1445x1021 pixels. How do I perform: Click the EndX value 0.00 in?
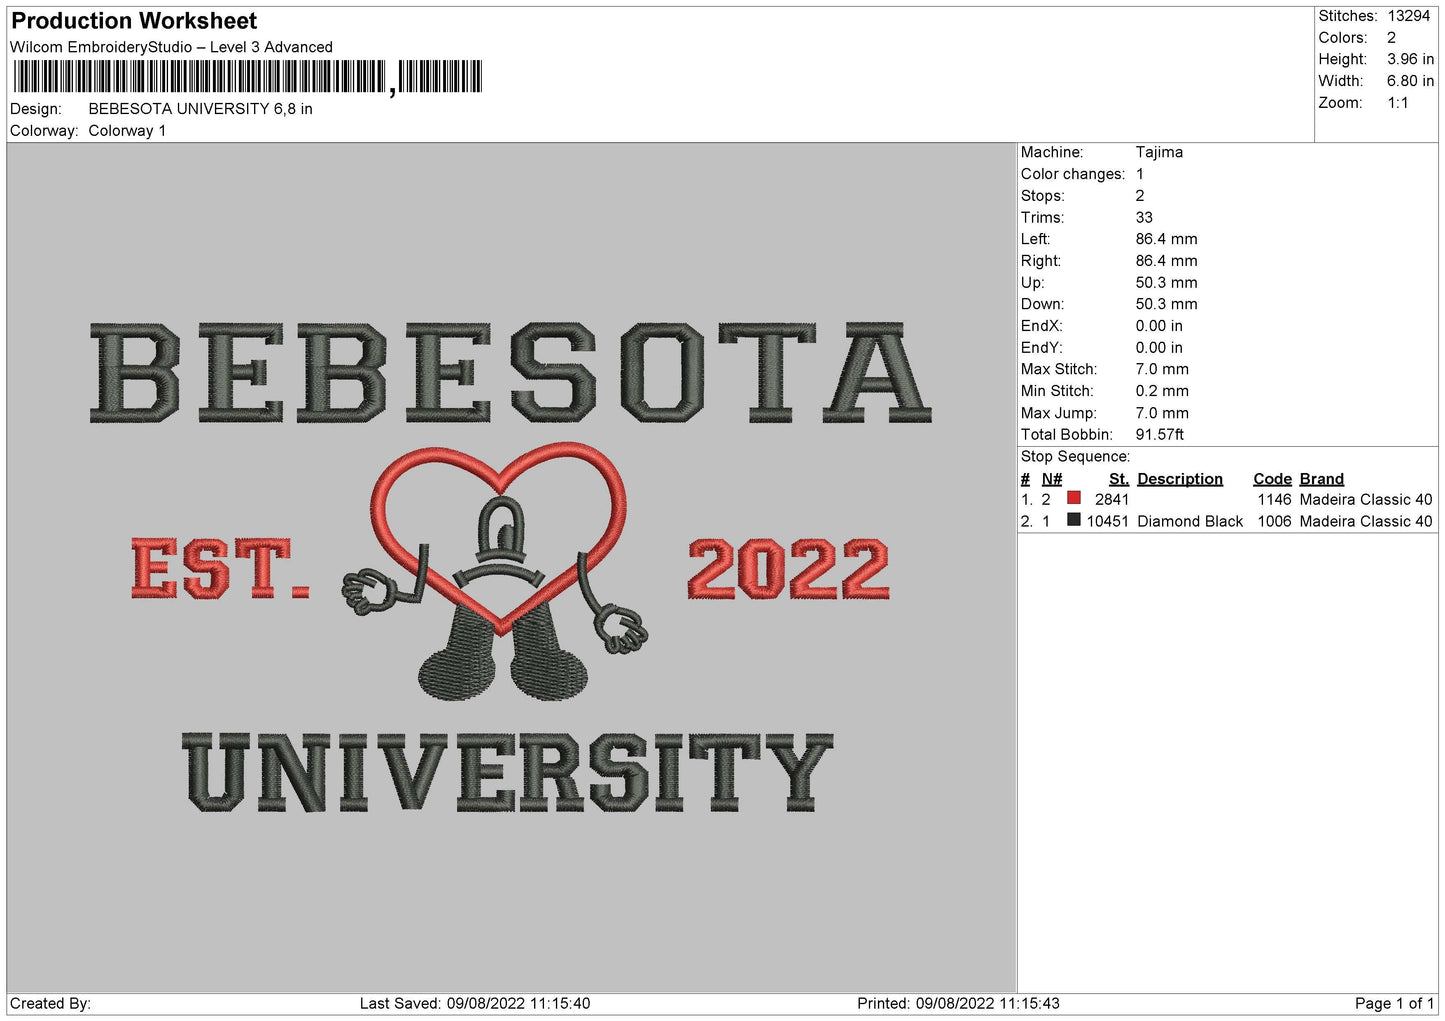point(1159,326)
